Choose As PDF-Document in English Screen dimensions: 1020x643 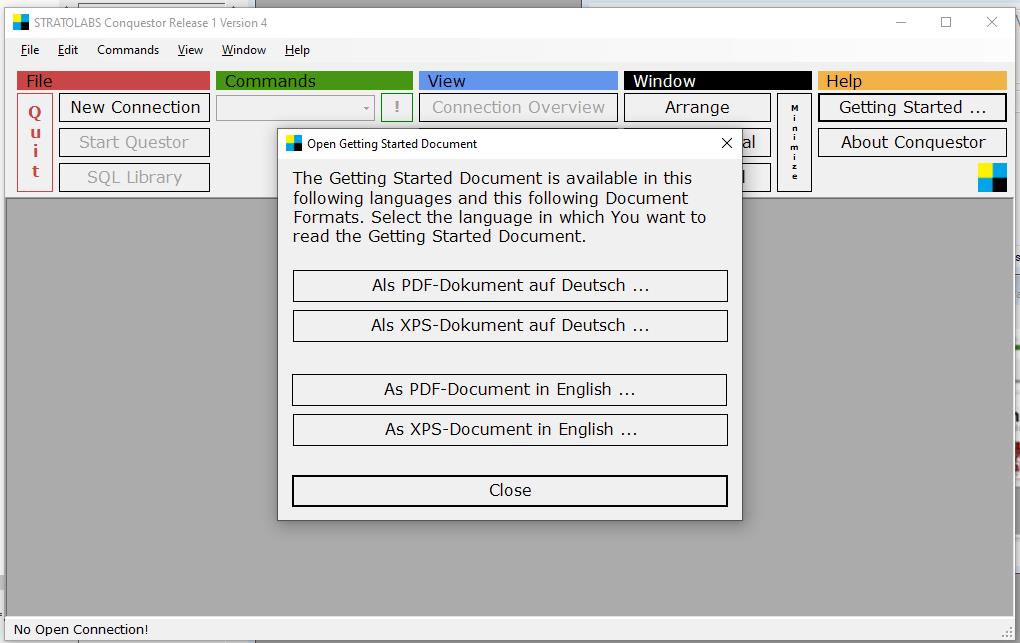coord(509,390)
